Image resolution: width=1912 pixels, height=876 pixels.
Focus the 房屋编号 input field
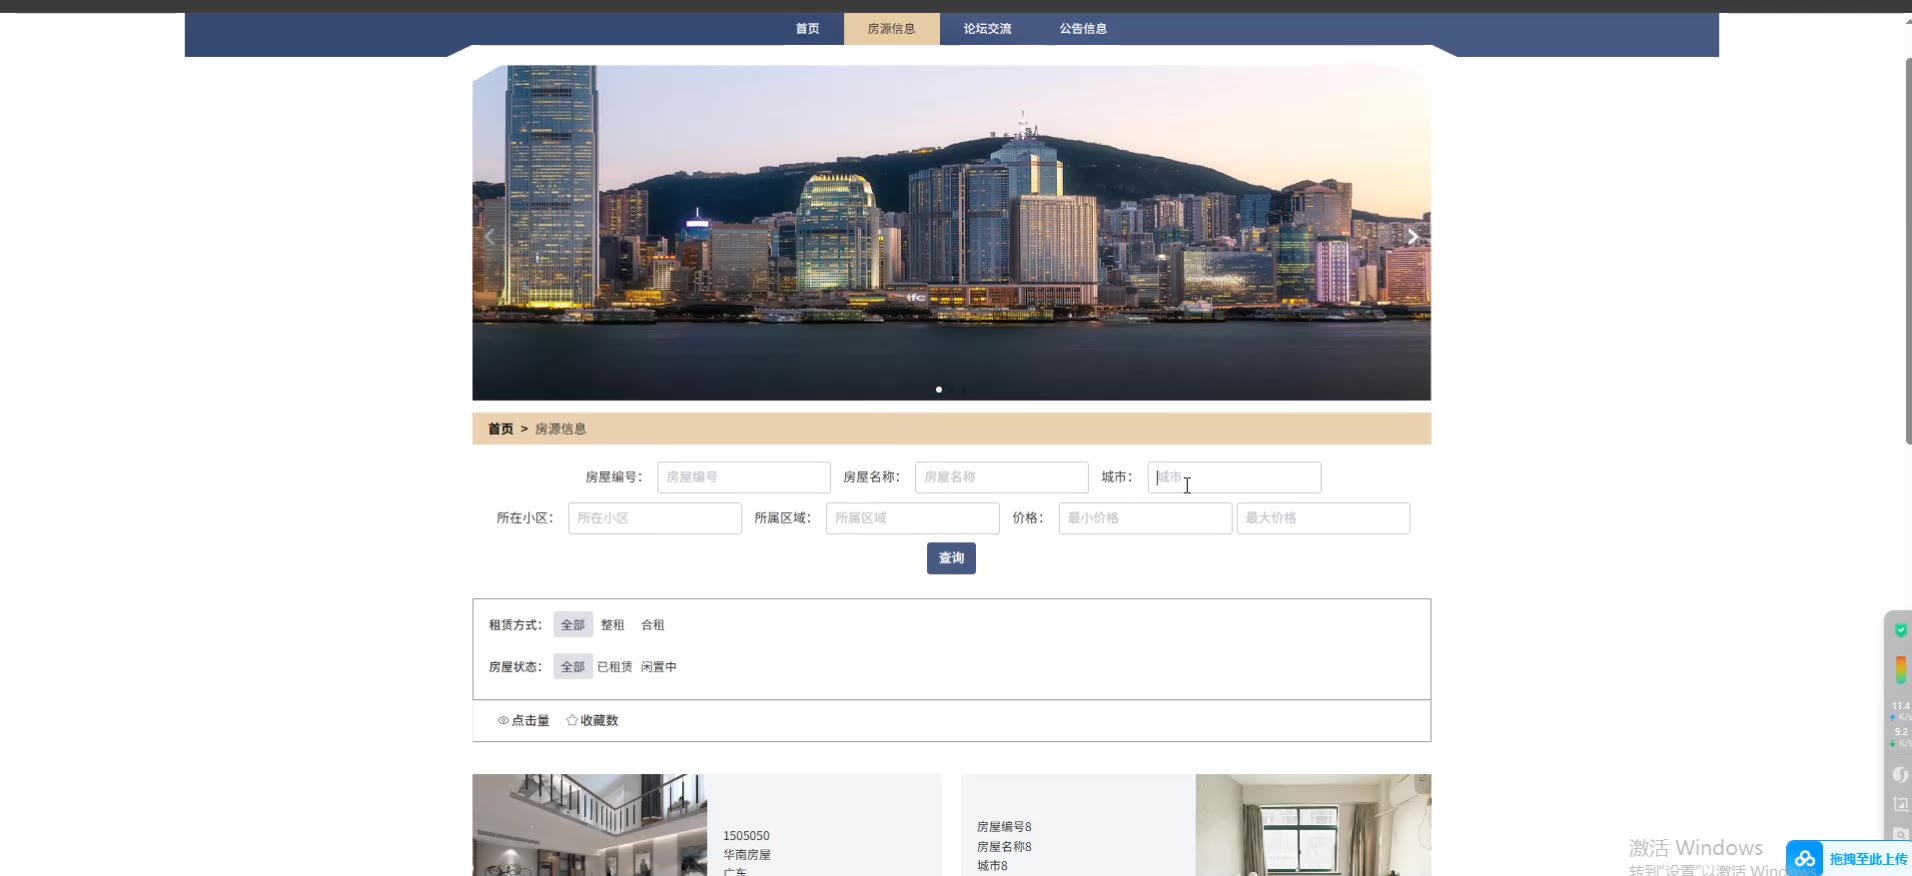744,477
